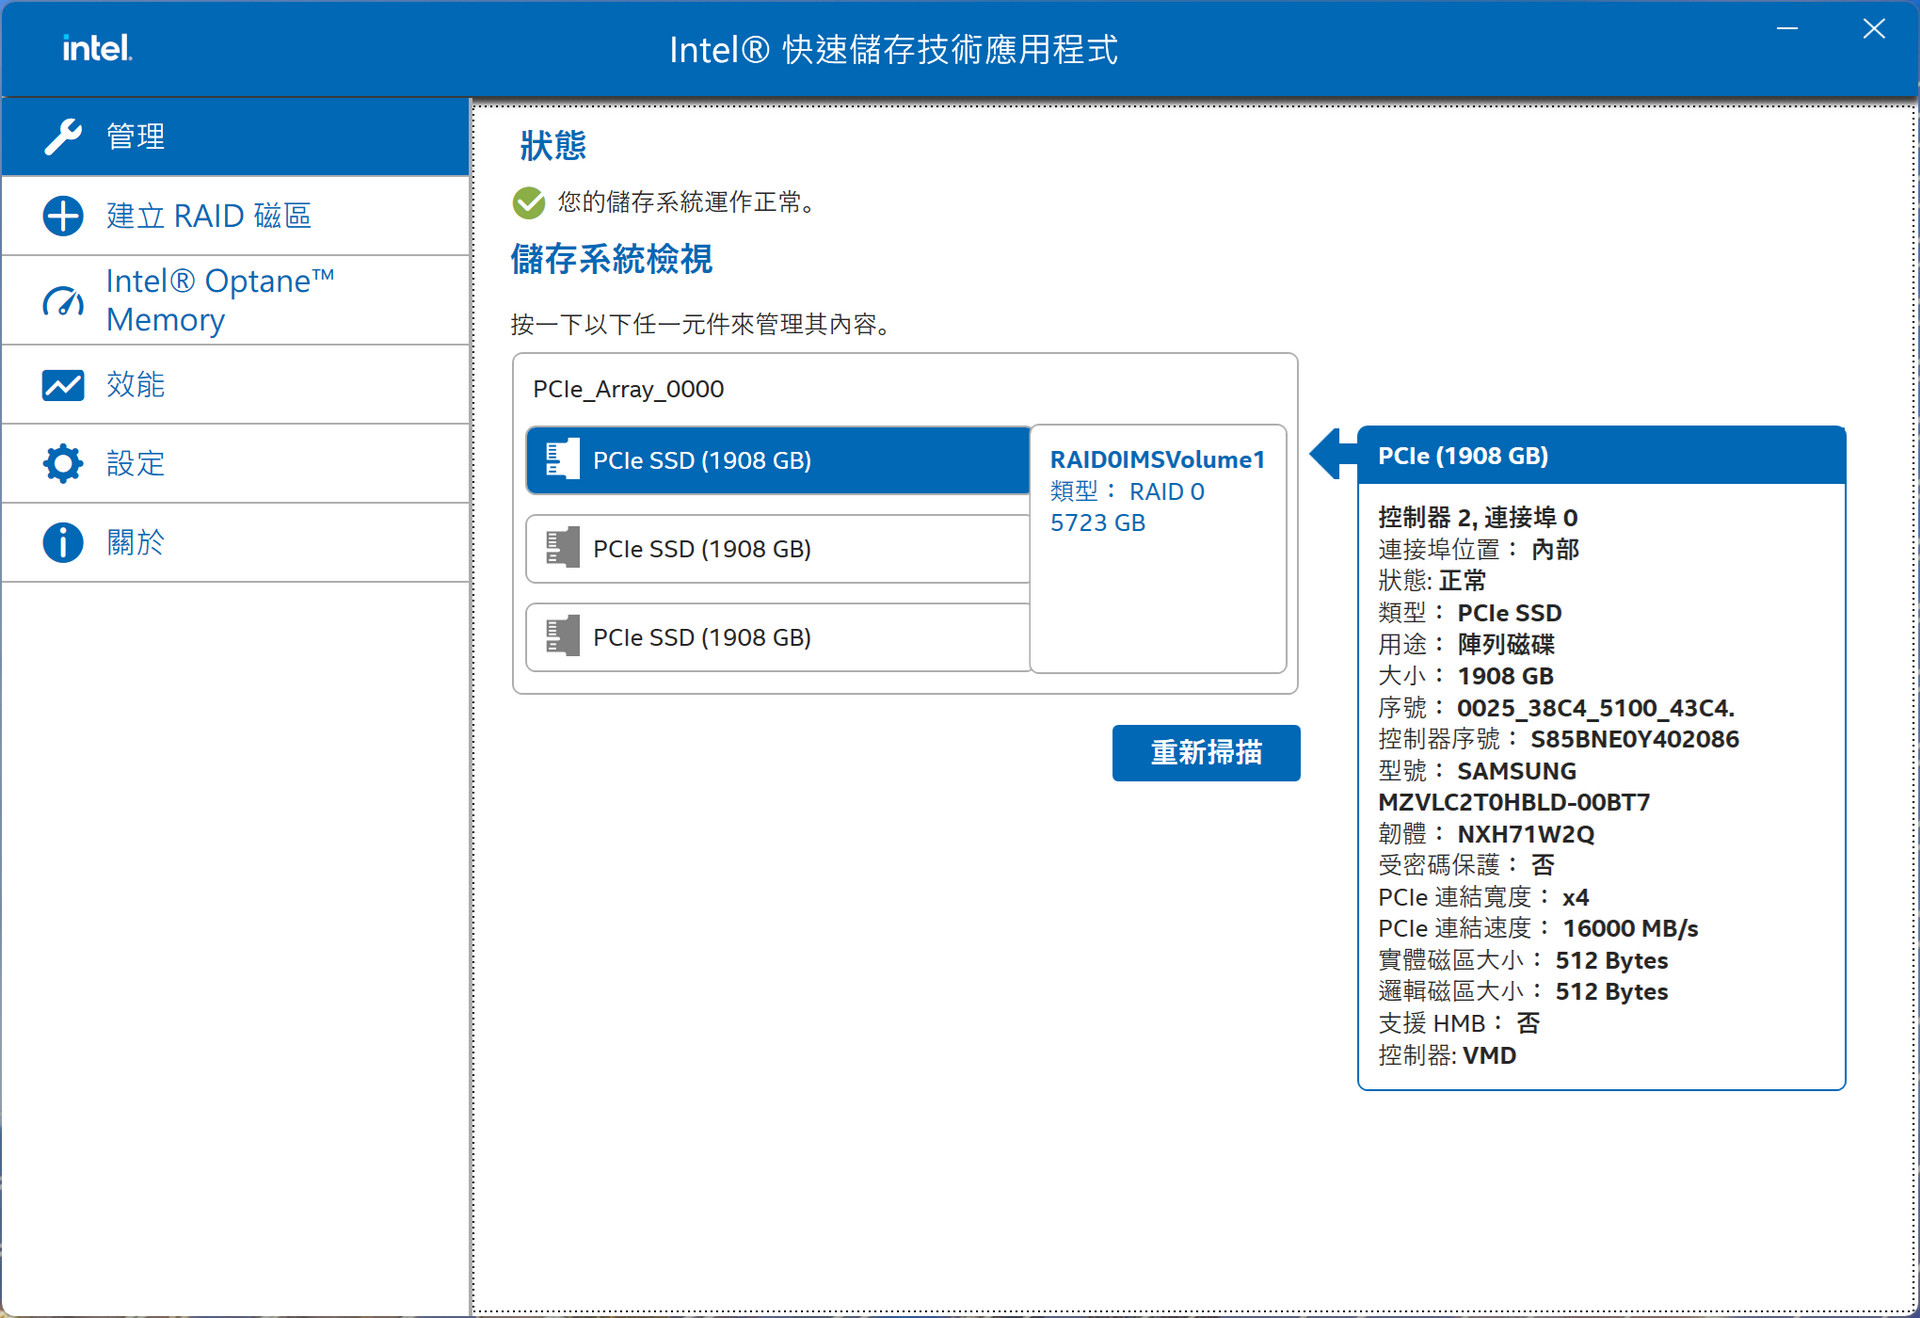
Task: Select the highlighted first PCIe SSD (1908 GB)
Action: coord(778,460)
